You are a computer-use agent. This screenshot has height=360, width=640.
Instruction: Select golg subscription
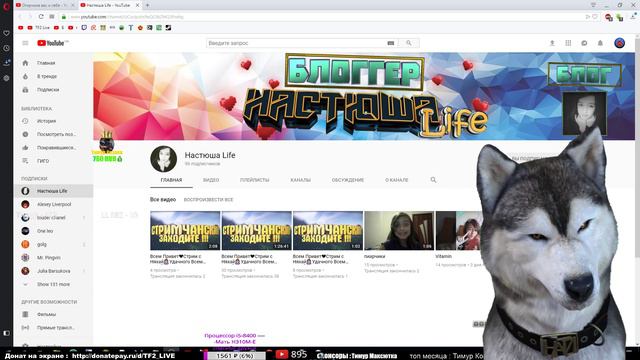53,244
